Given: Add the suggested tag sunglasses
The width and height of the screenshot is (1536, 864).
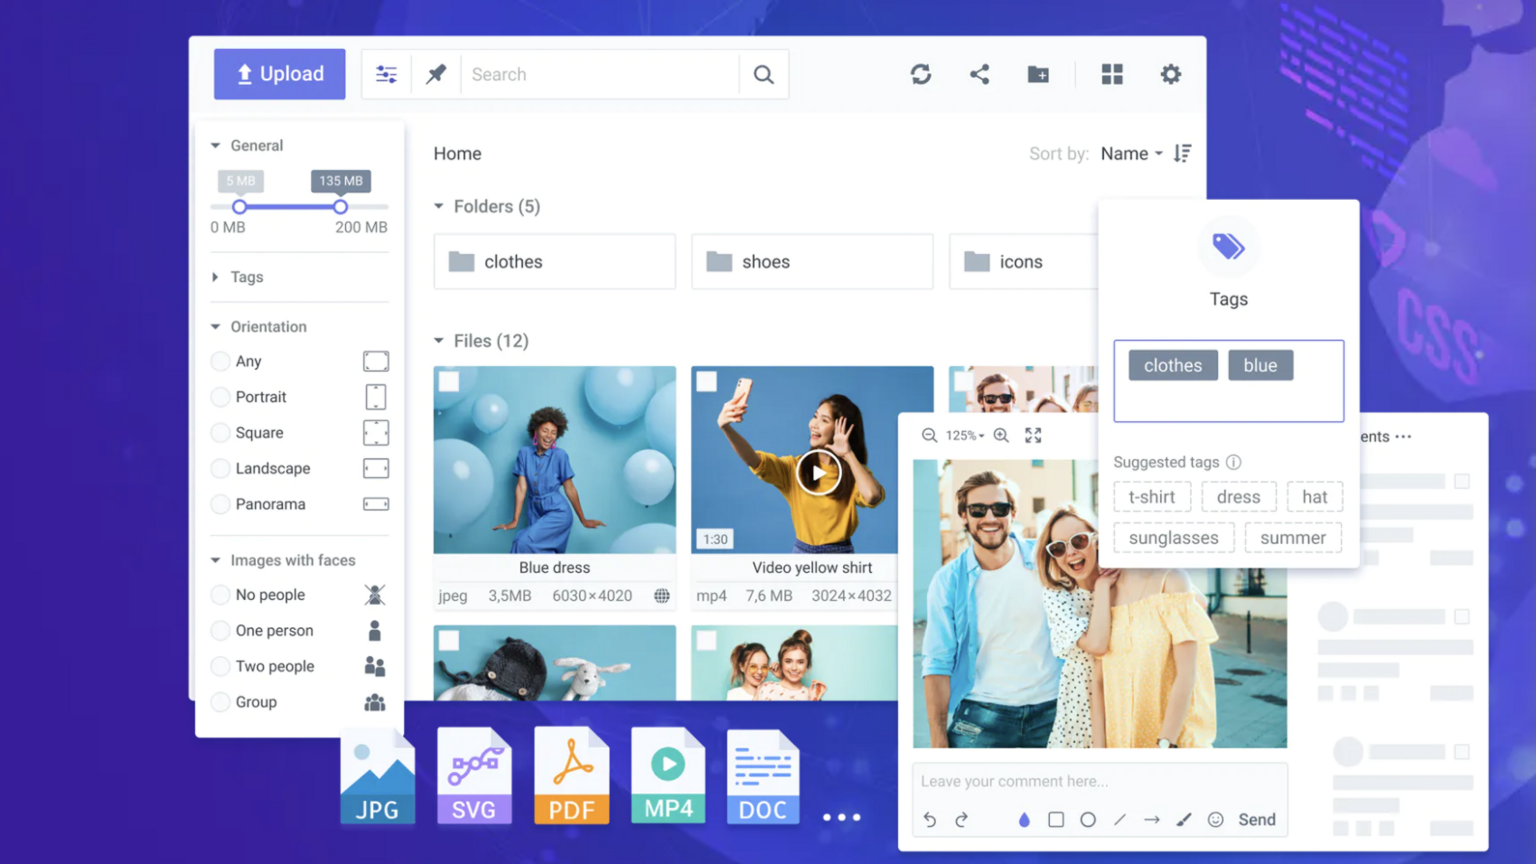Looking at the screenshot, I should [1173, 538].
